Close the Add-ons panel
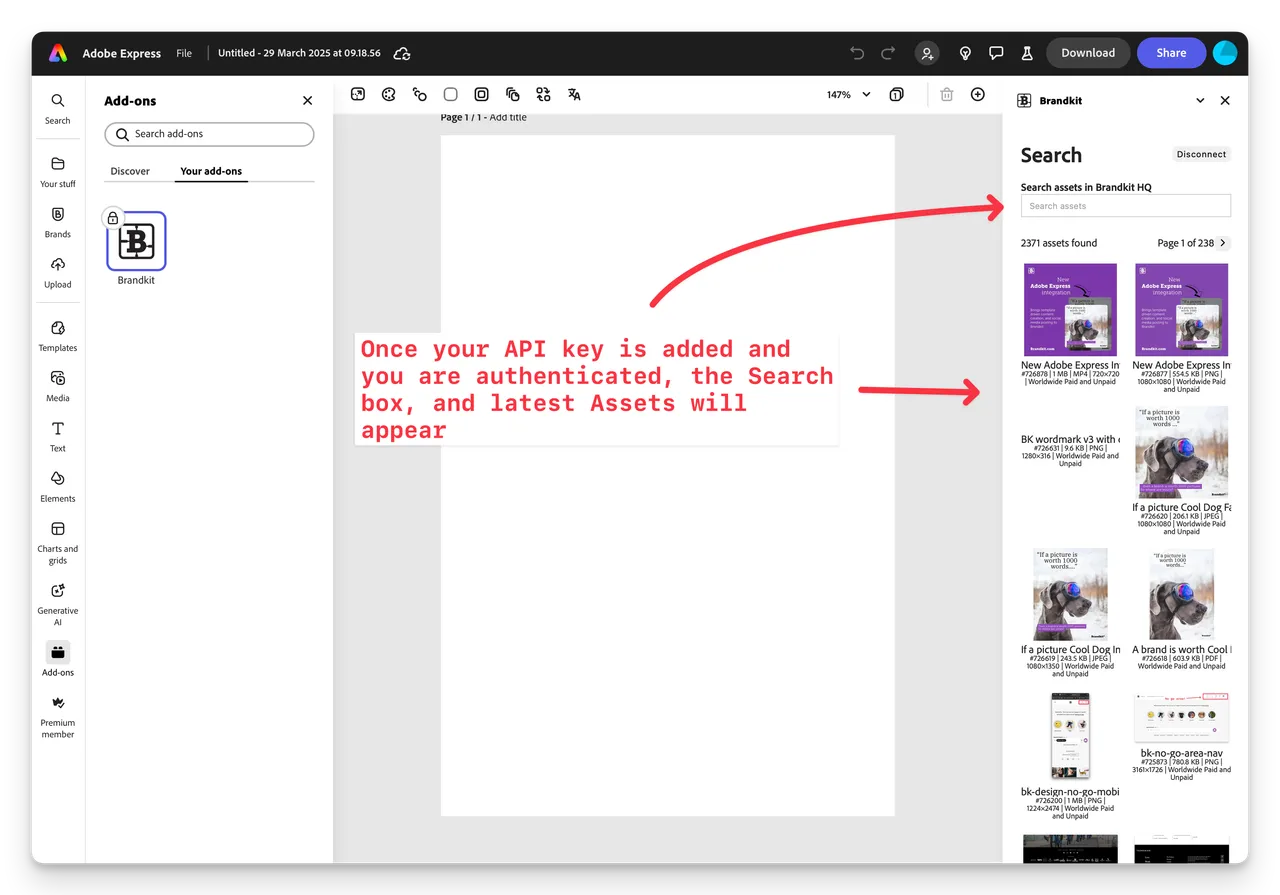This screenshot has width=1280, height=895. click(x=307, y=101)
